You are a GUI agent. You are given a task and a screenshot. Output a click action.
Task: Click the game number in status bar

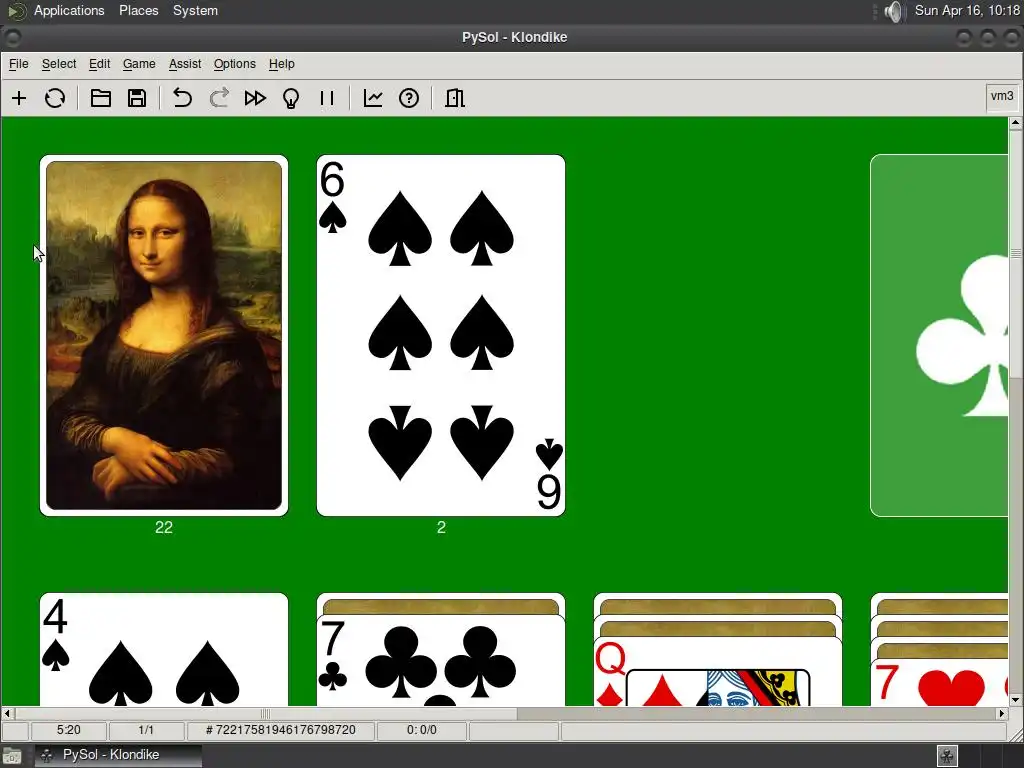click(281, 730)
